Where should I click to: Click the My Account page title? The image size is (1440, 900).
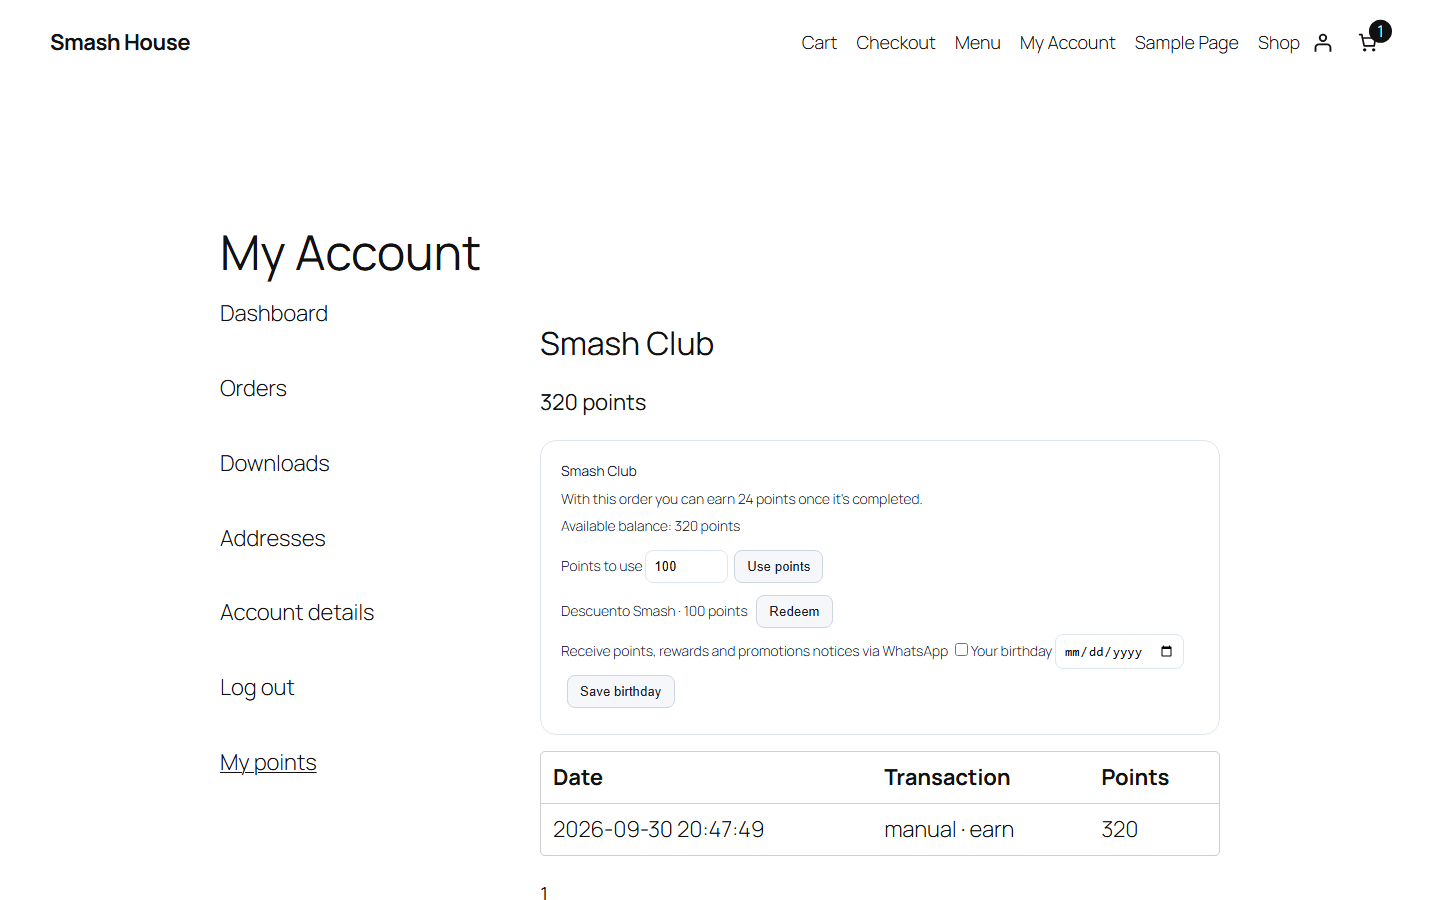(350, 253)
